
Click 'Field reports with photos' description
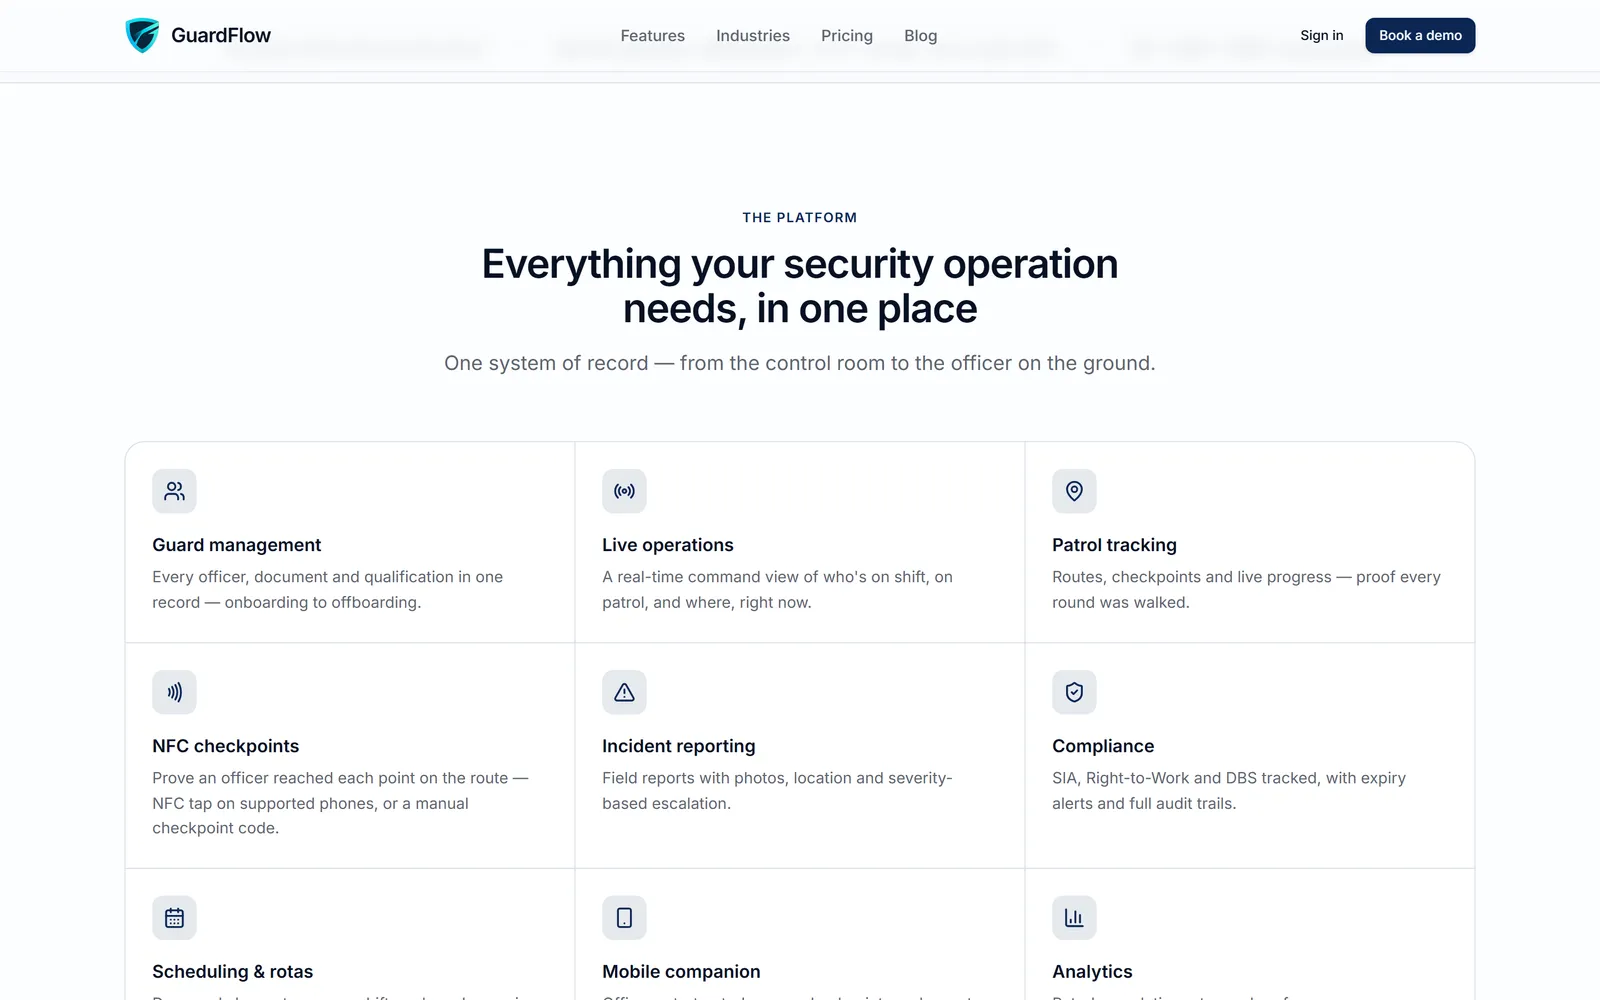click(x=777, y=790)
